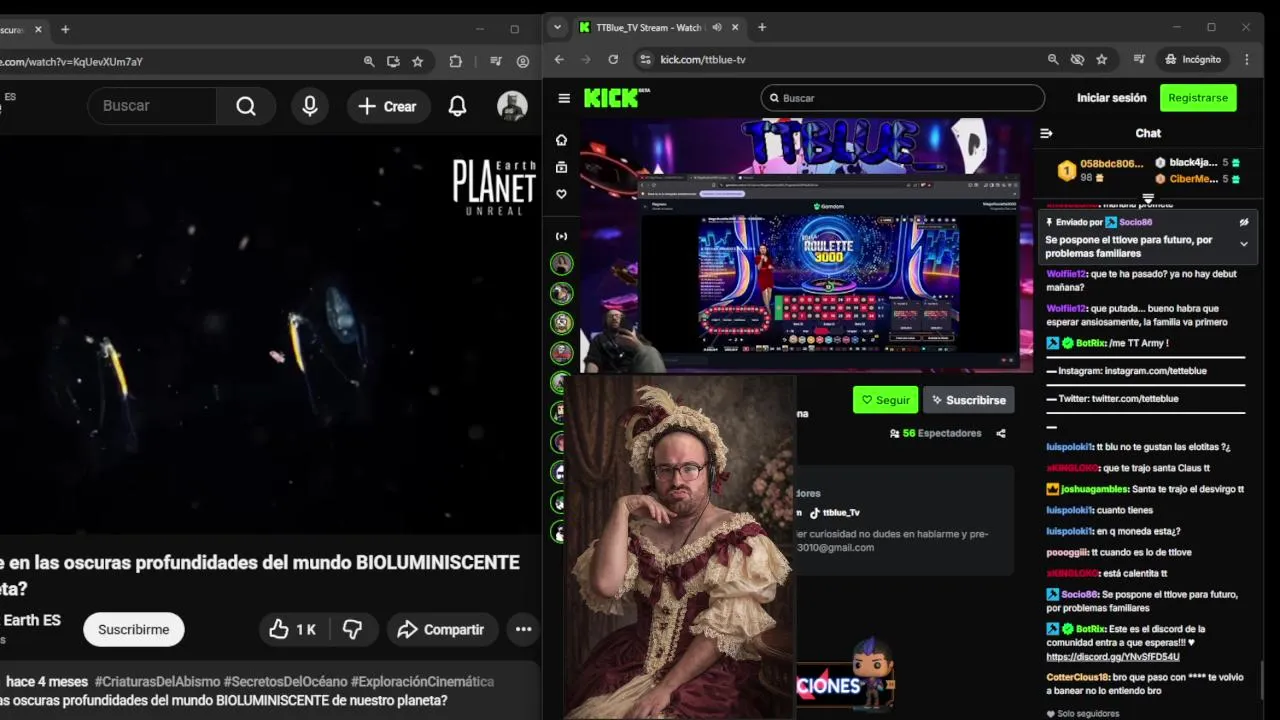Image resolution: width=1280 pixels, height=720 pixels.
Task: Bookmark YouTube page star icon
Action: (417, 62)
